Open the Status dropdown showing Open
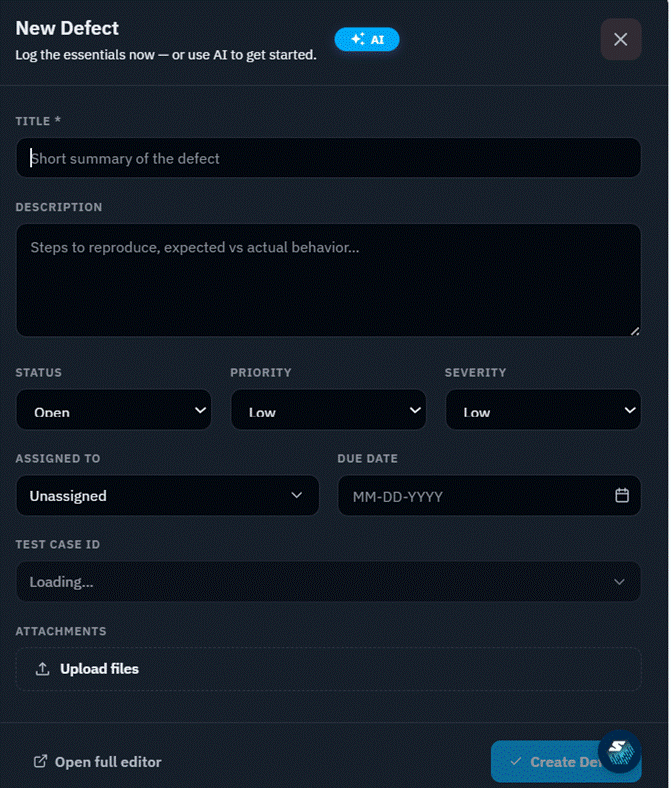This screenshot has height=788, width=671. (x=114, y=410)
